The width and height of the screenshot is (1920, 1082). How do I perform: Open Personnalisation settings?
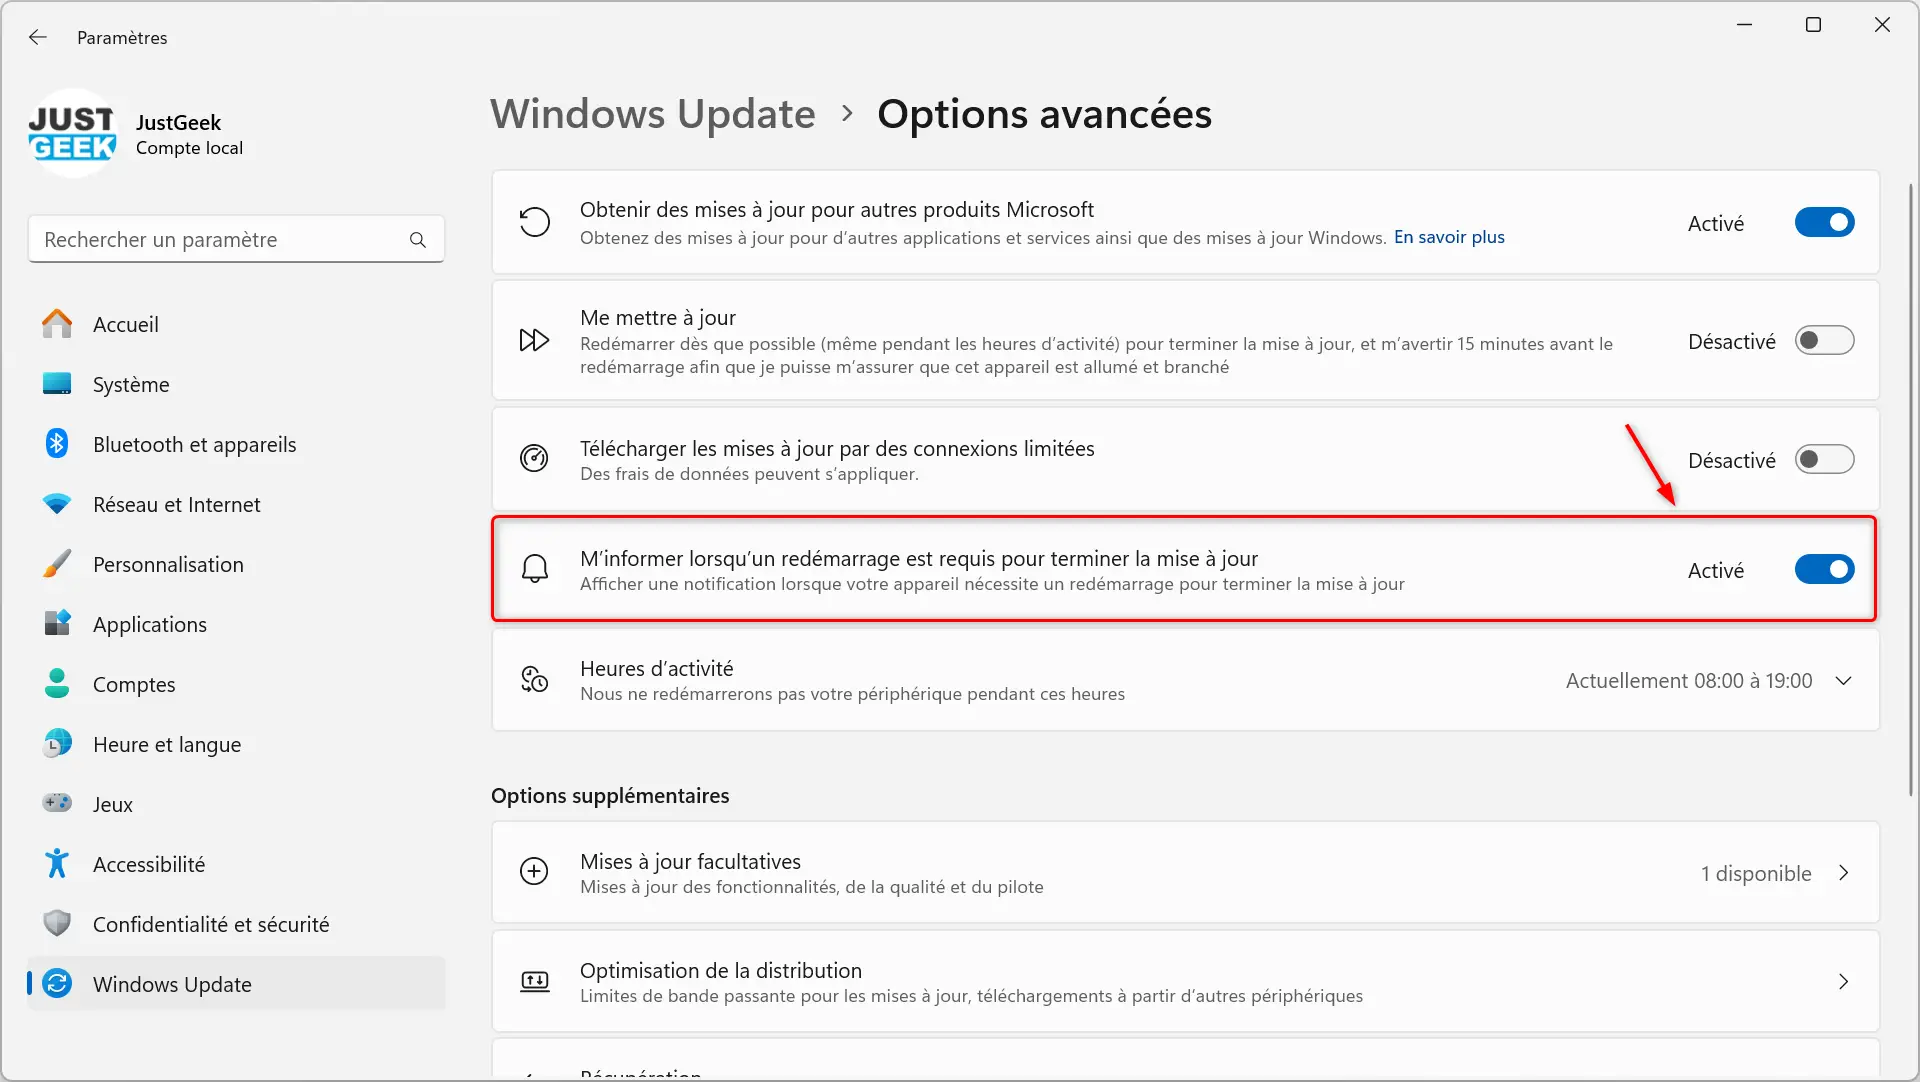(x=236, y=564)
